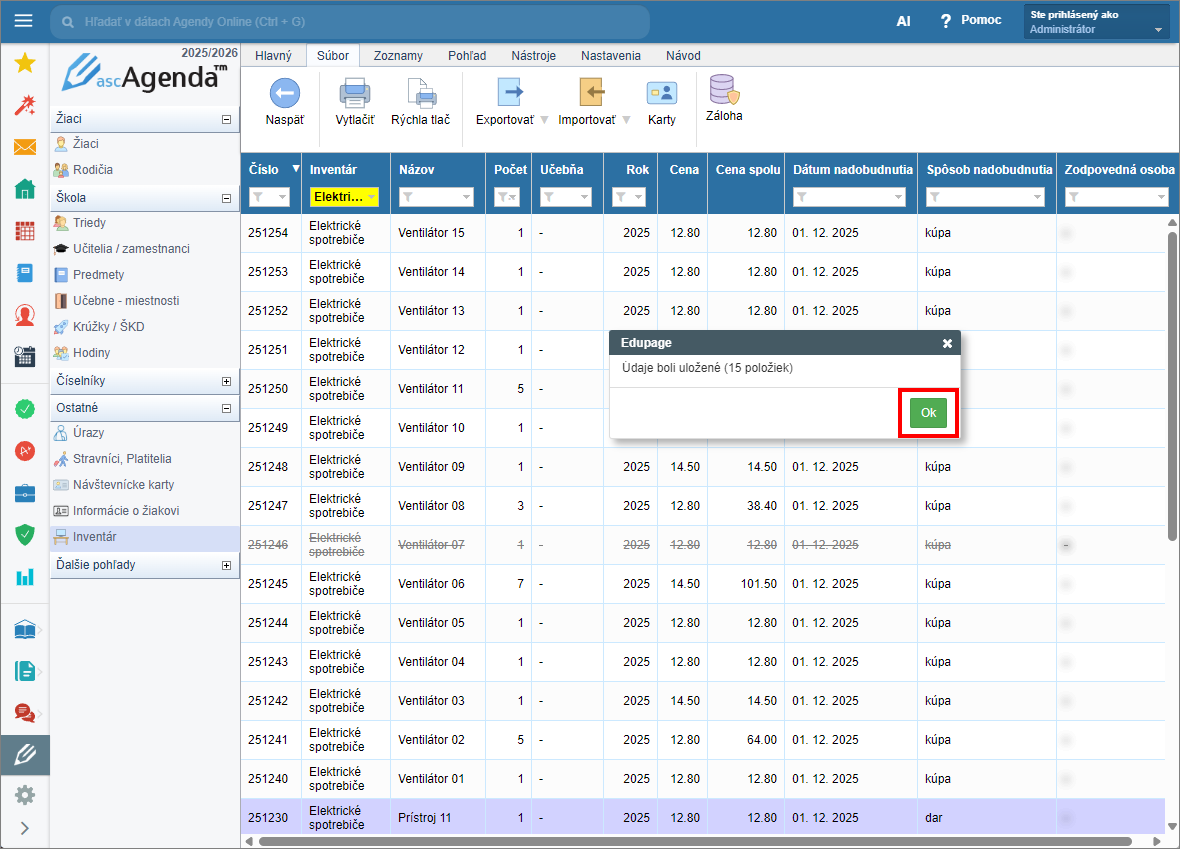
Task: Open the Administrátor user dropdown
Action: (1158, 30)
